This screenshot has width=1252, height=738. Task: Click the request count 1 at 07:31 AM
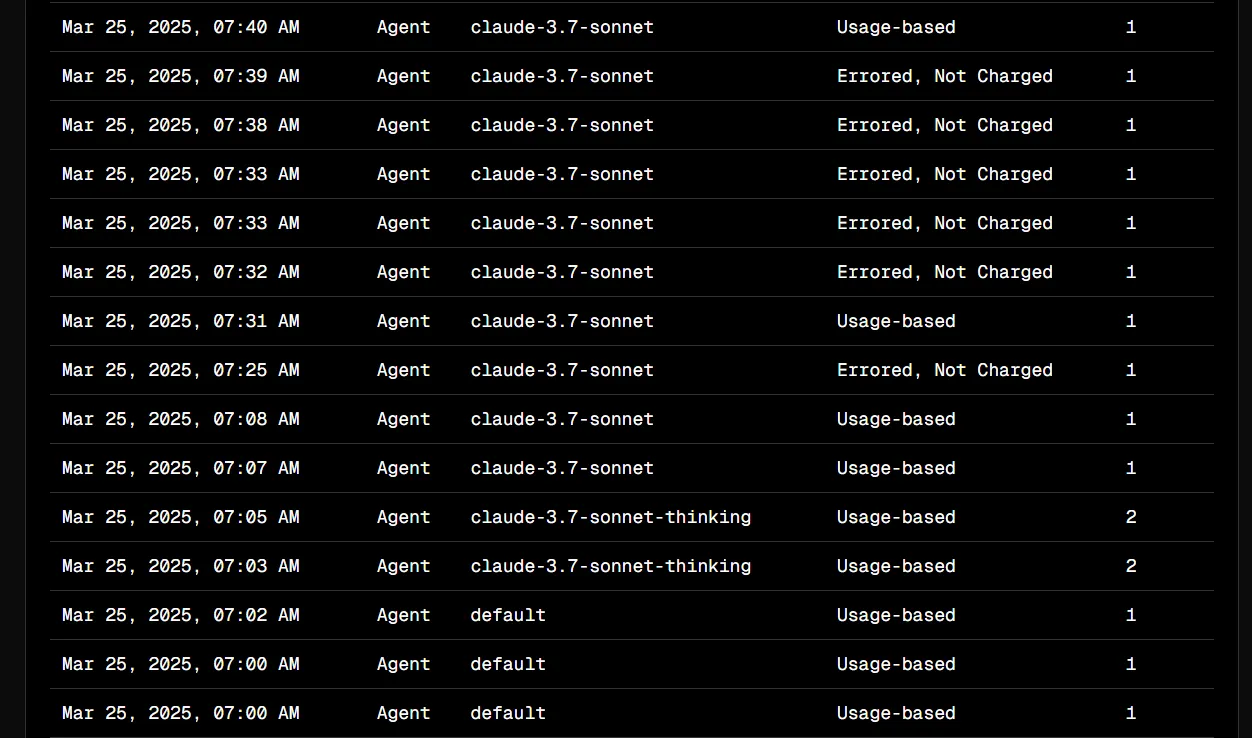pos(1131,321)
